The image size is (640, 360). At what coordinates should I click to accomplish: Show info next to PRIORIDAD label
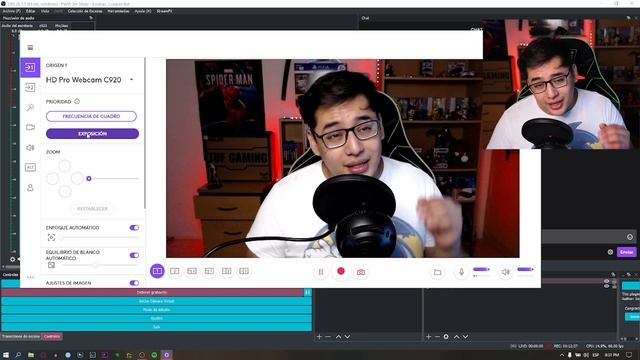(x=77, y=101)
